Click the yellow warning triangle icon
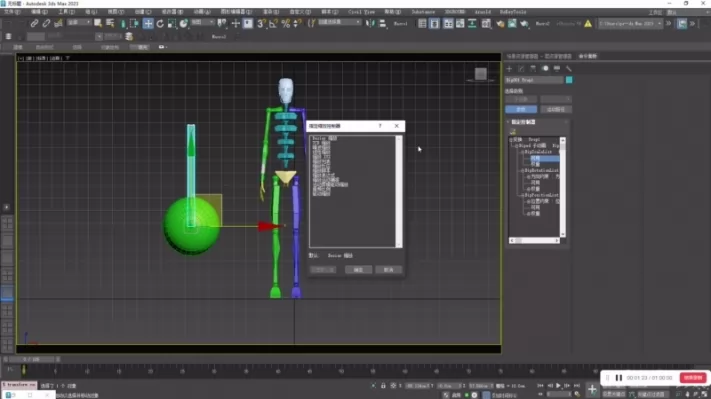711x399 pixels. tap(588, 23)
